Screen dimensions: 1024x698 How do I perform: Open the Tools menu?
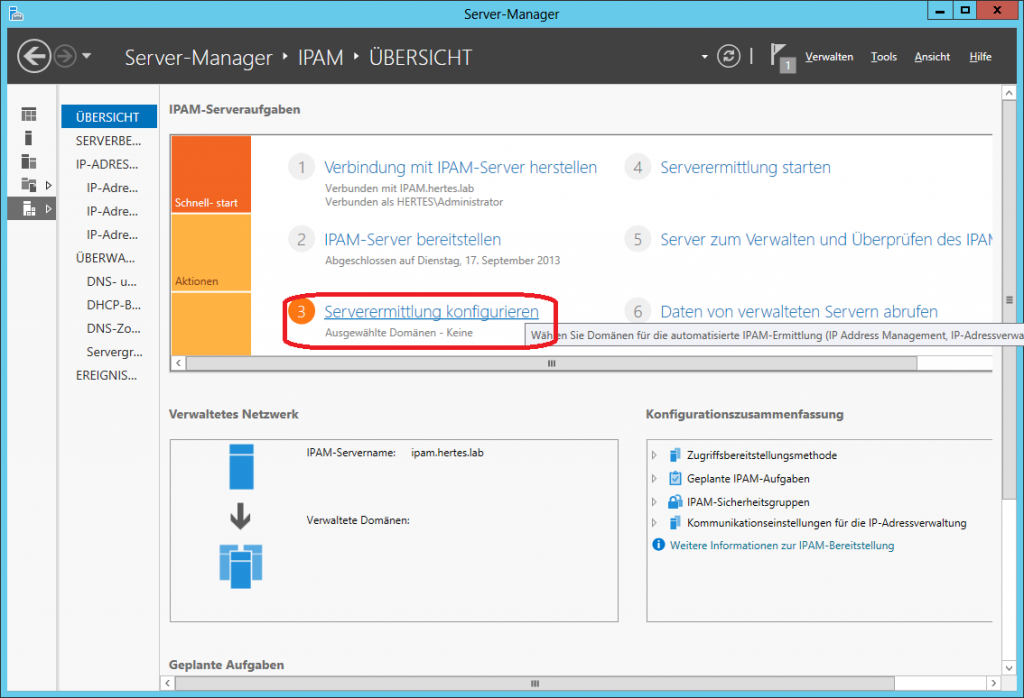coord(883,57)
